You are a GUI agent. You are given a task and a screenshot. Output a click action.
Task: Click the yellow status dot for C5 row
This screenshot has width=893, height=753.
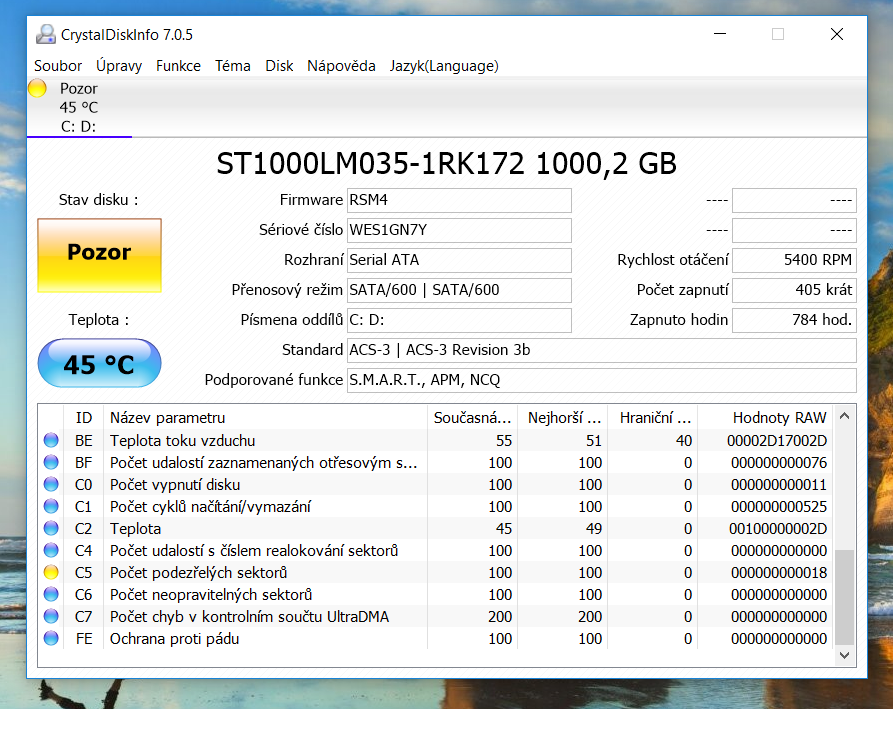tap(51, 573)
